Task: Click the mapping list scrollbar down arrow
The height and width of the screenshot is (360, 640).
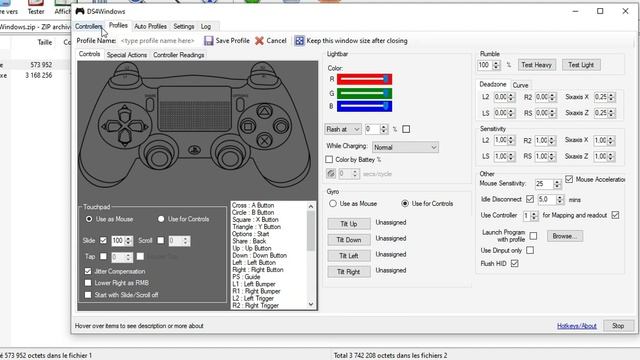Action: pos(311,304)
